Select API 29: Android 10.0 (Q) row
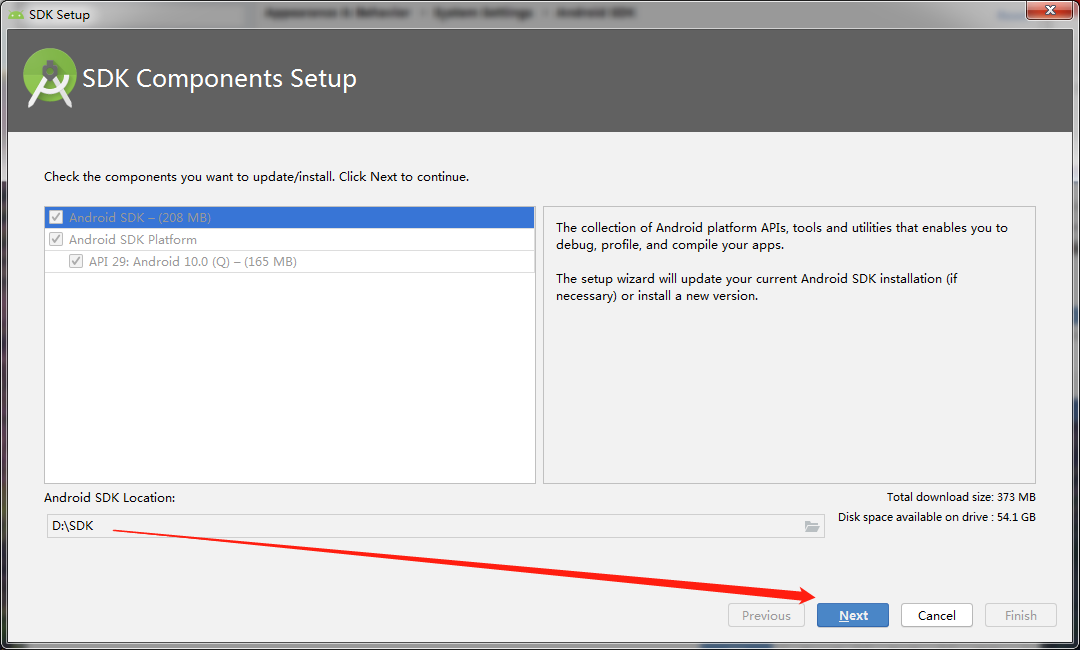The width and height of the screenshot is (1080, 650). 289,262
